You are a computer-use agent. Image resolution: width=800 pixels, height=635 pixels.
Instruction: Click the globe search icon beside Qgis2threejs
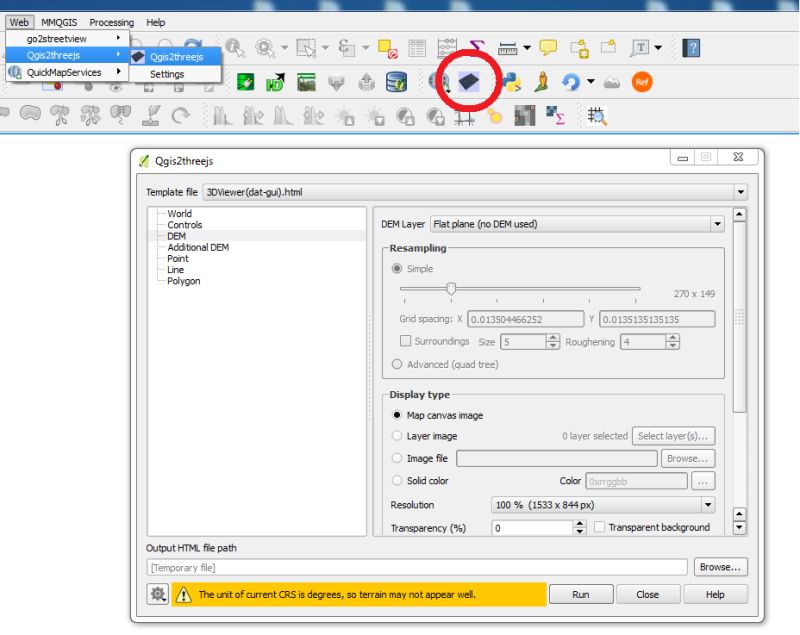(438, 82)
